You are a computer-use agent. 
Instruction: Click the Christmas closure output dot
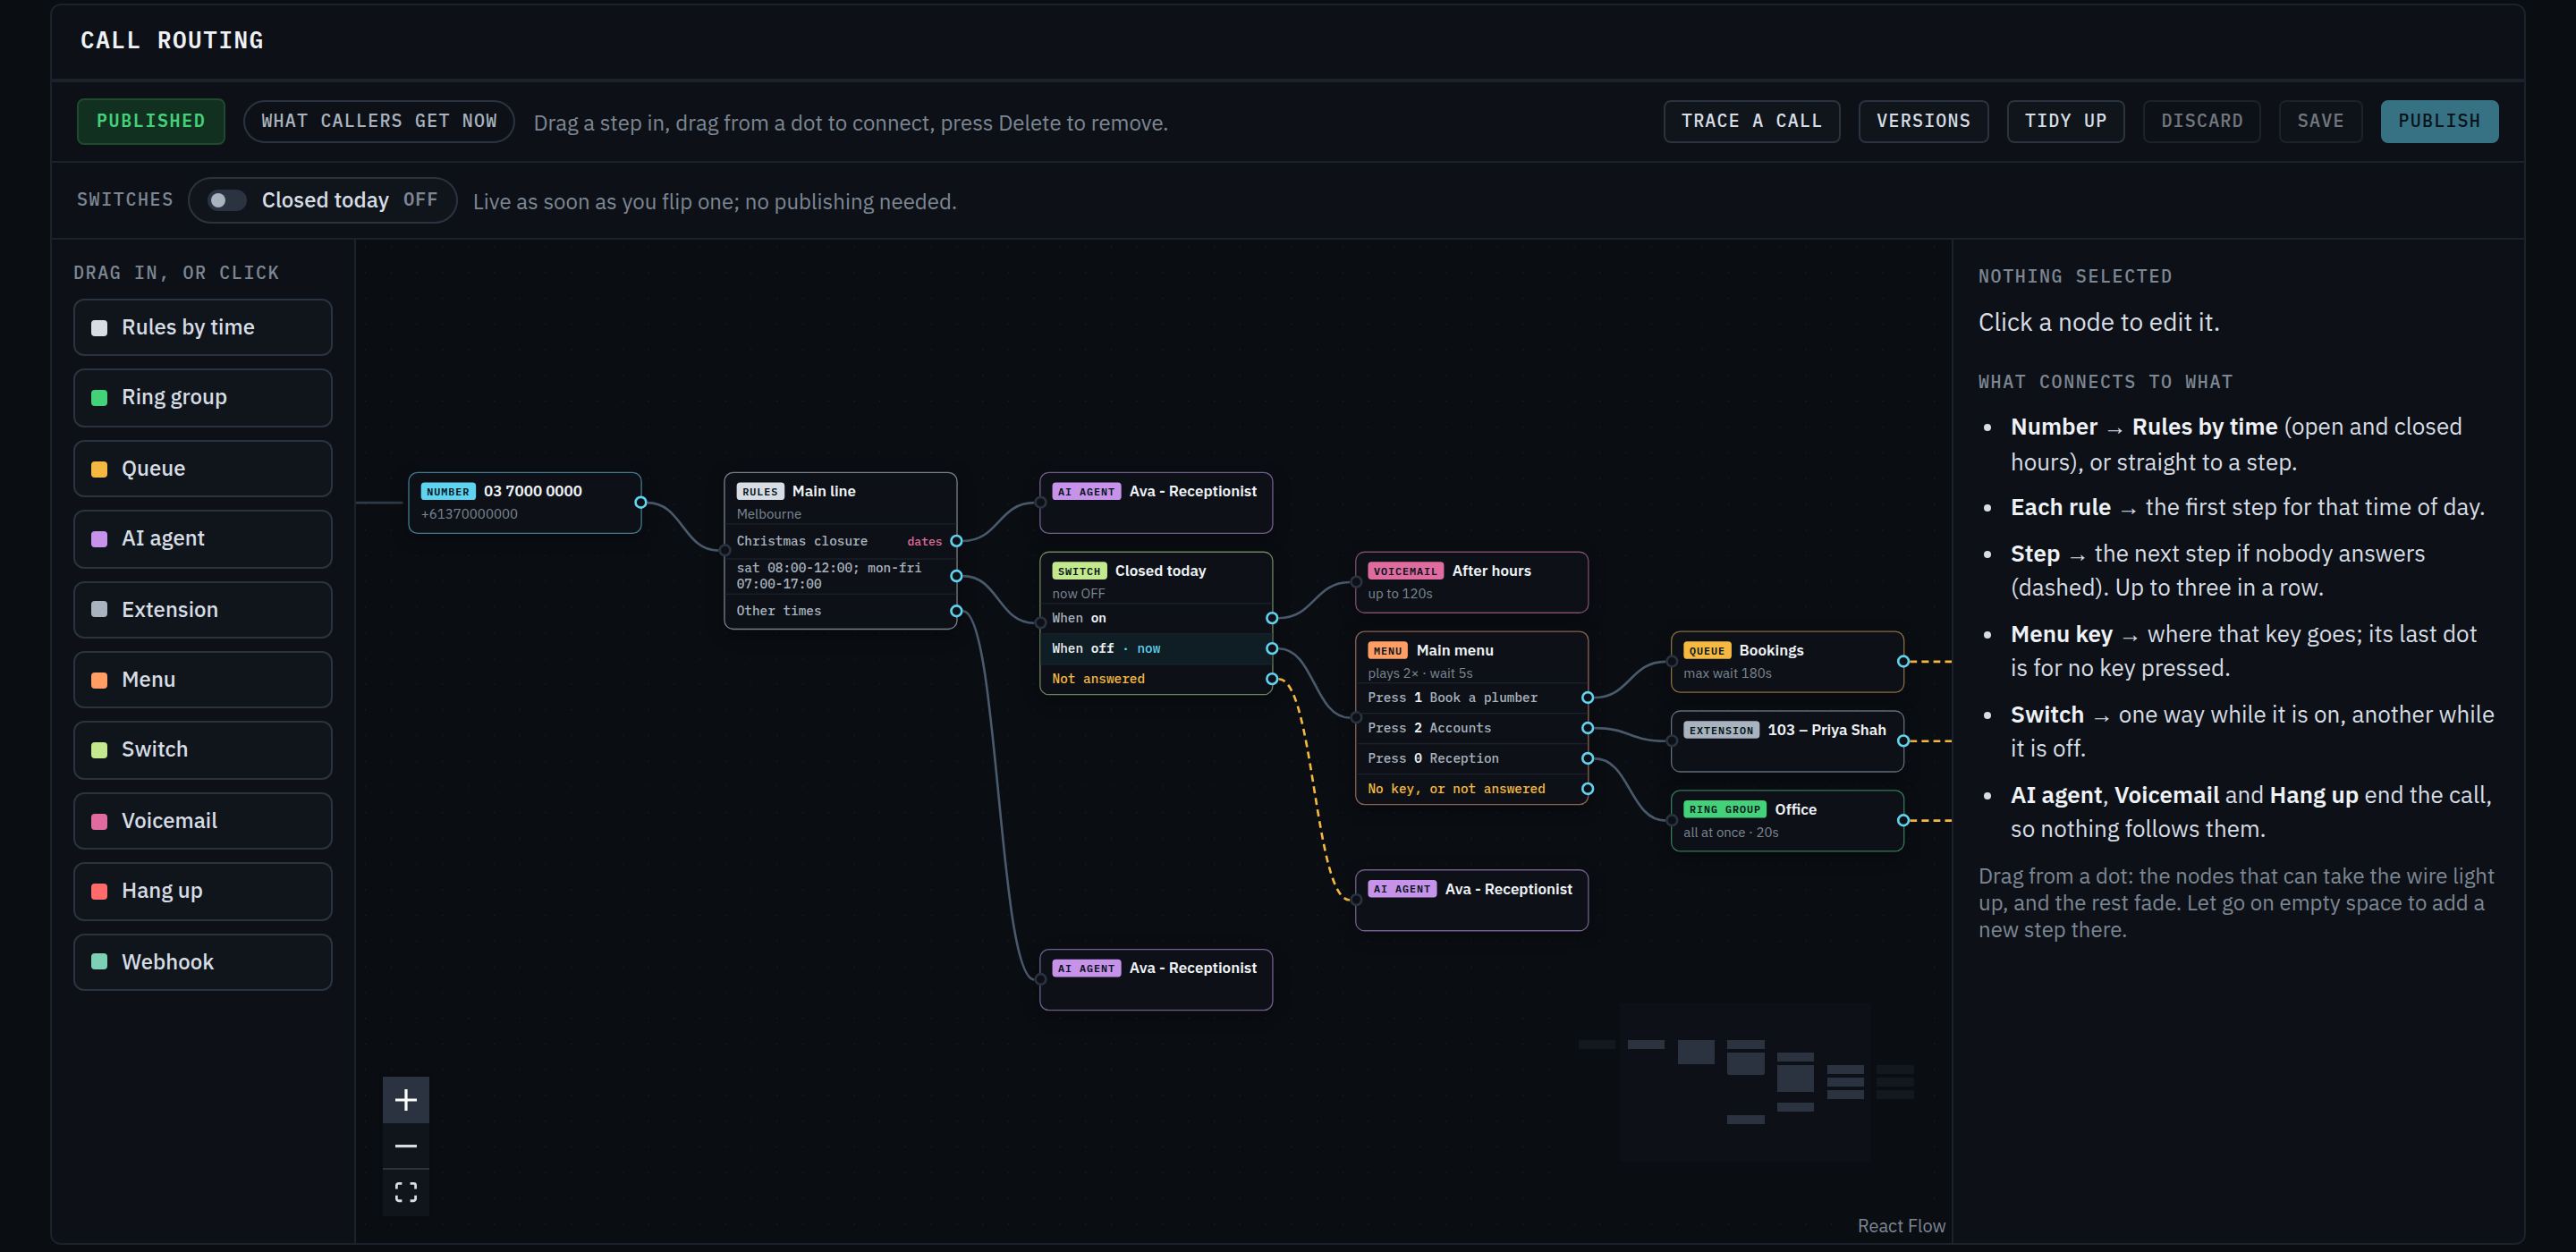pos(956,541)
